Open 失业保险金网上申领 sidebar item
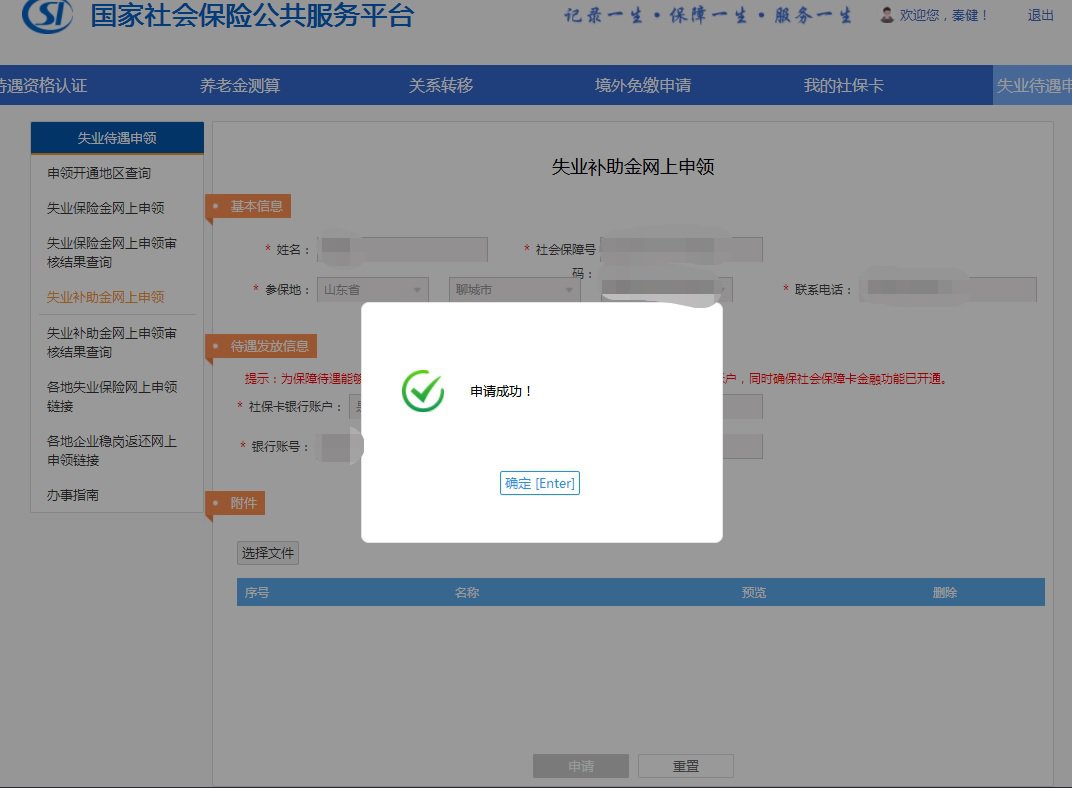Screen dimensions: 1072x788 pyautogui.click(x=105, y=208)
